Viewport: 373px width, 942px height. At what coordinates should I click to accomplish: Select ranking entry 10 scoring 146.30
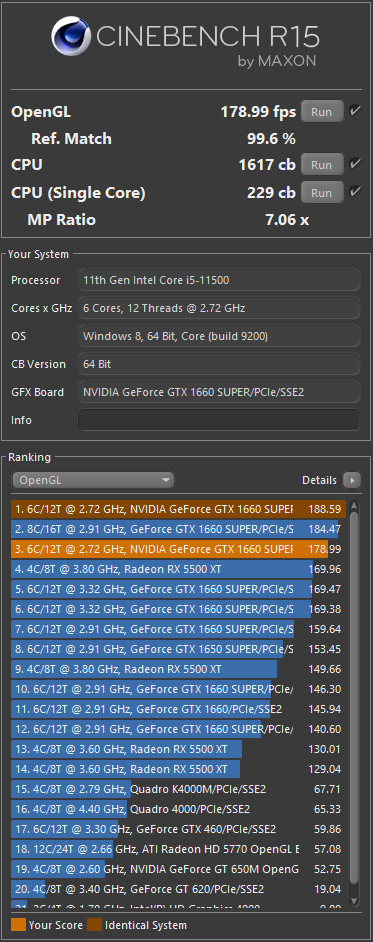click(178, 689)
